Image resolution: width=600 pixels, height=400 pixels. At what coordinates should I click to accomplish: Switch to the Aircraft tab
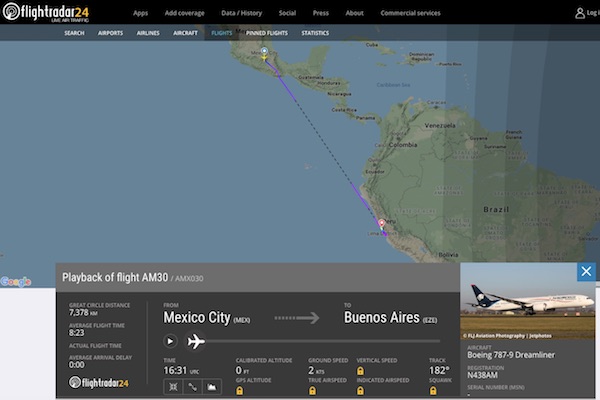click(185, 33)
